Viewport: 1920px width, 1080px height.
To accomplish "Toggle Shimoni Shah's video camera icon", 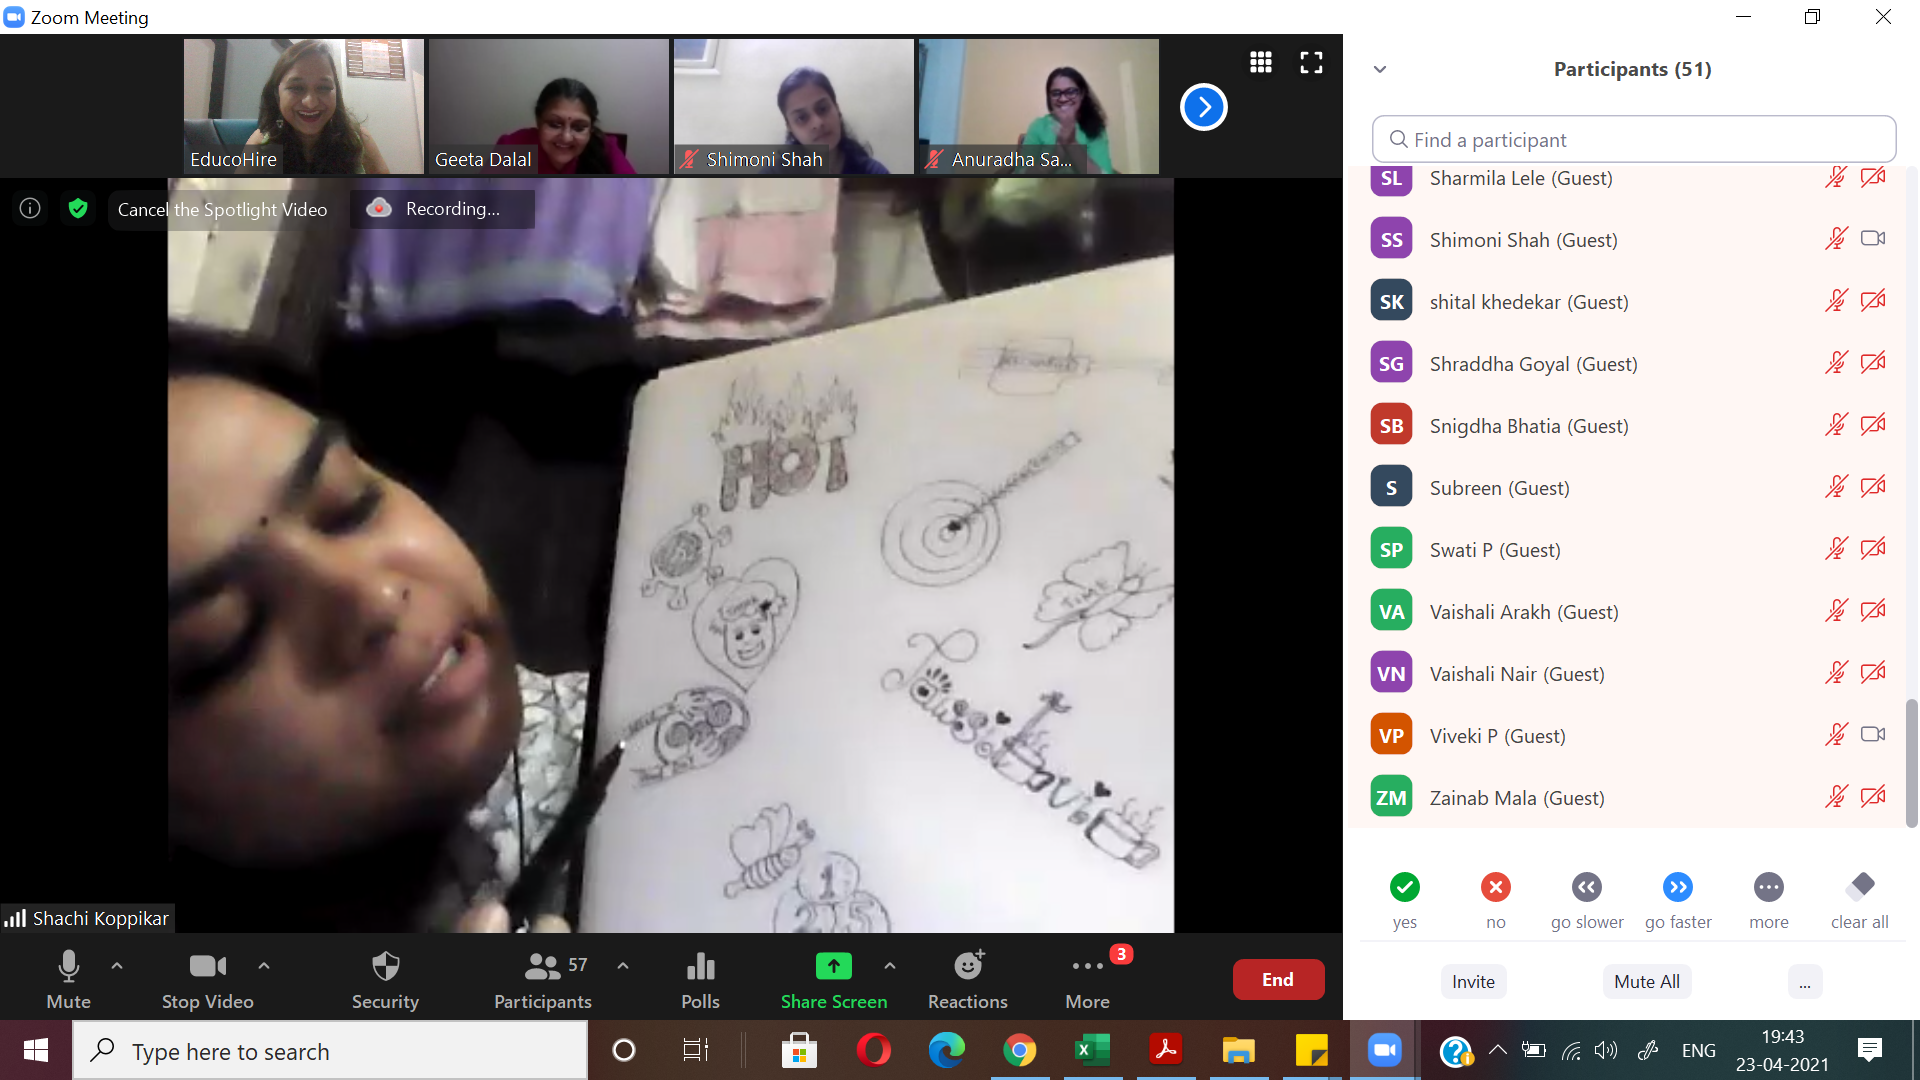I will click(x=1872, y=239).
